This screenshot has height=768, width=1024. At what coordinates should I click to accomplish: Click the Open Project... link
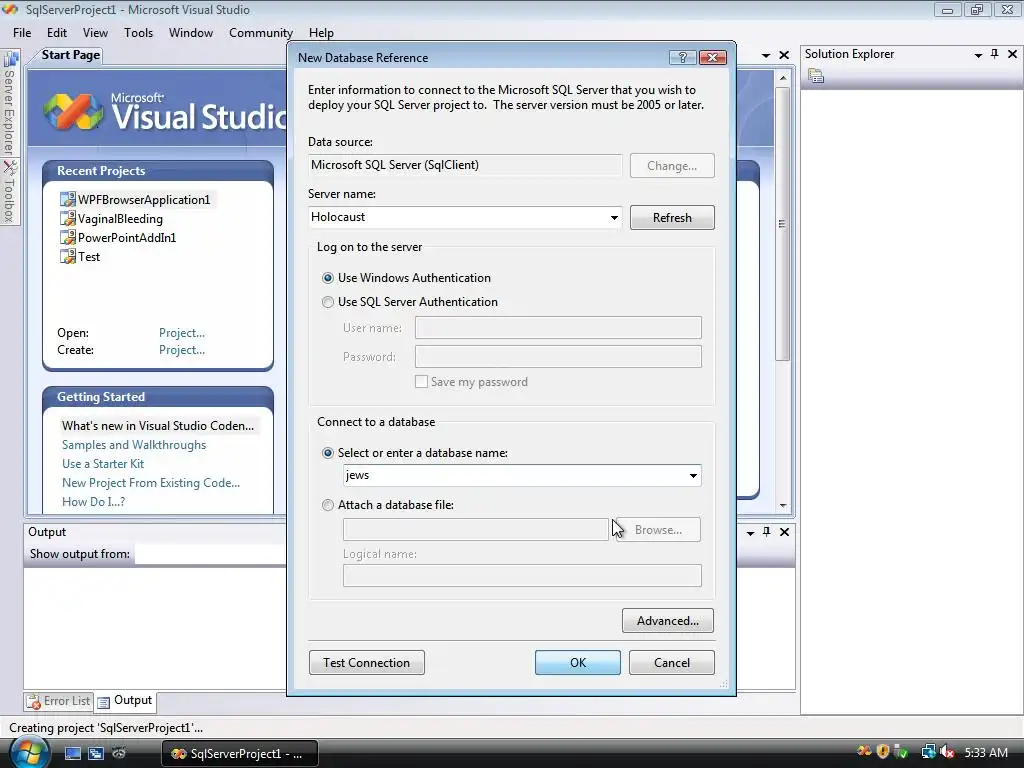[182, 333]
